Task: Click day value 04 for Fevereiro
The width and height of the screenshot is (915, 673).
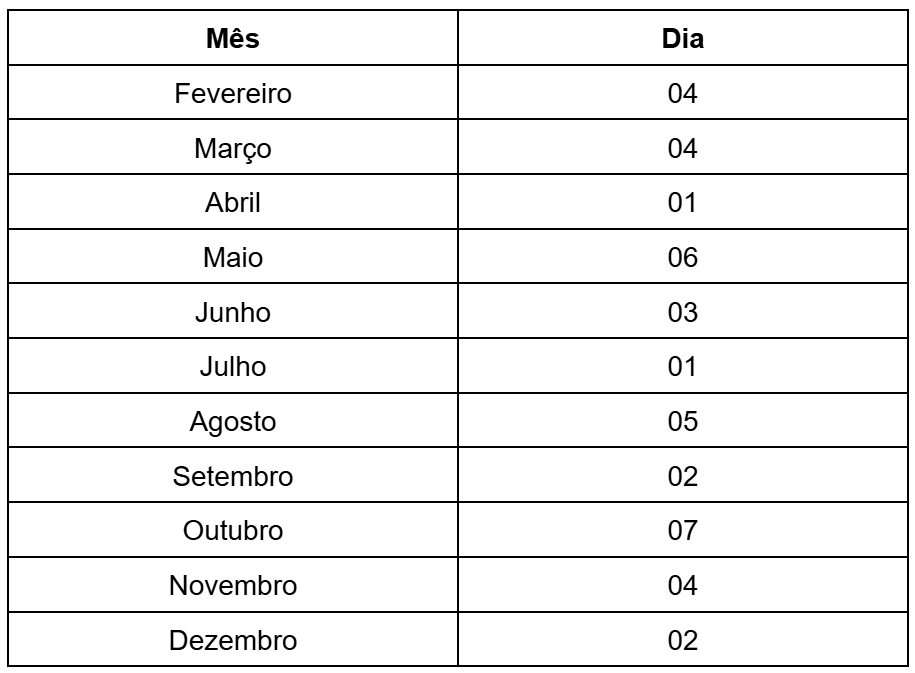Action: click(682, 95)
